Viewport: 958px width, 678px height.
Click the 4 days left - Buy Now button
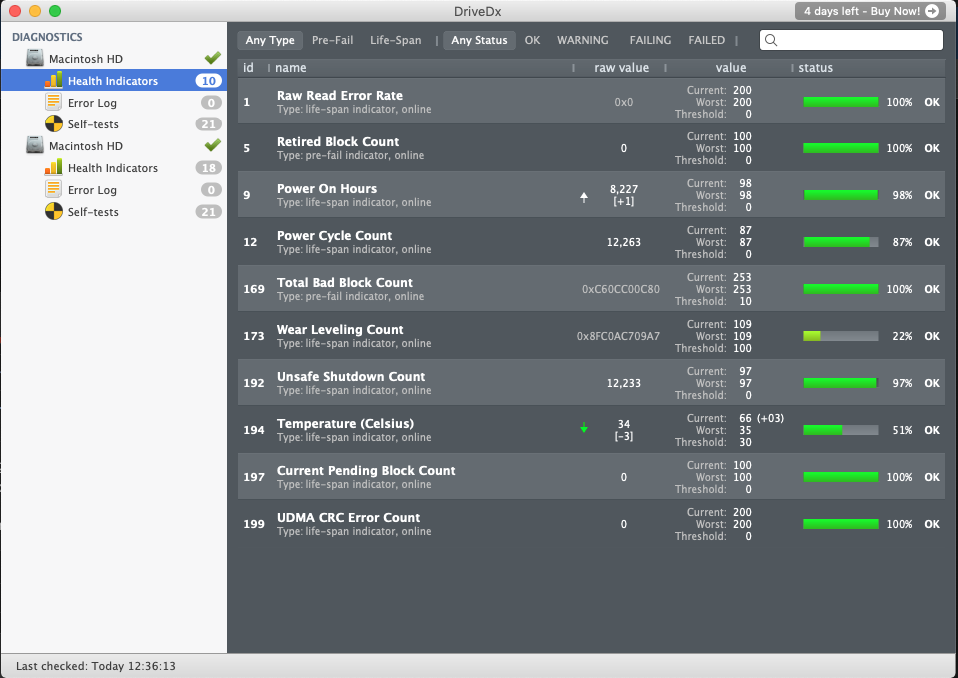point(870,11)
